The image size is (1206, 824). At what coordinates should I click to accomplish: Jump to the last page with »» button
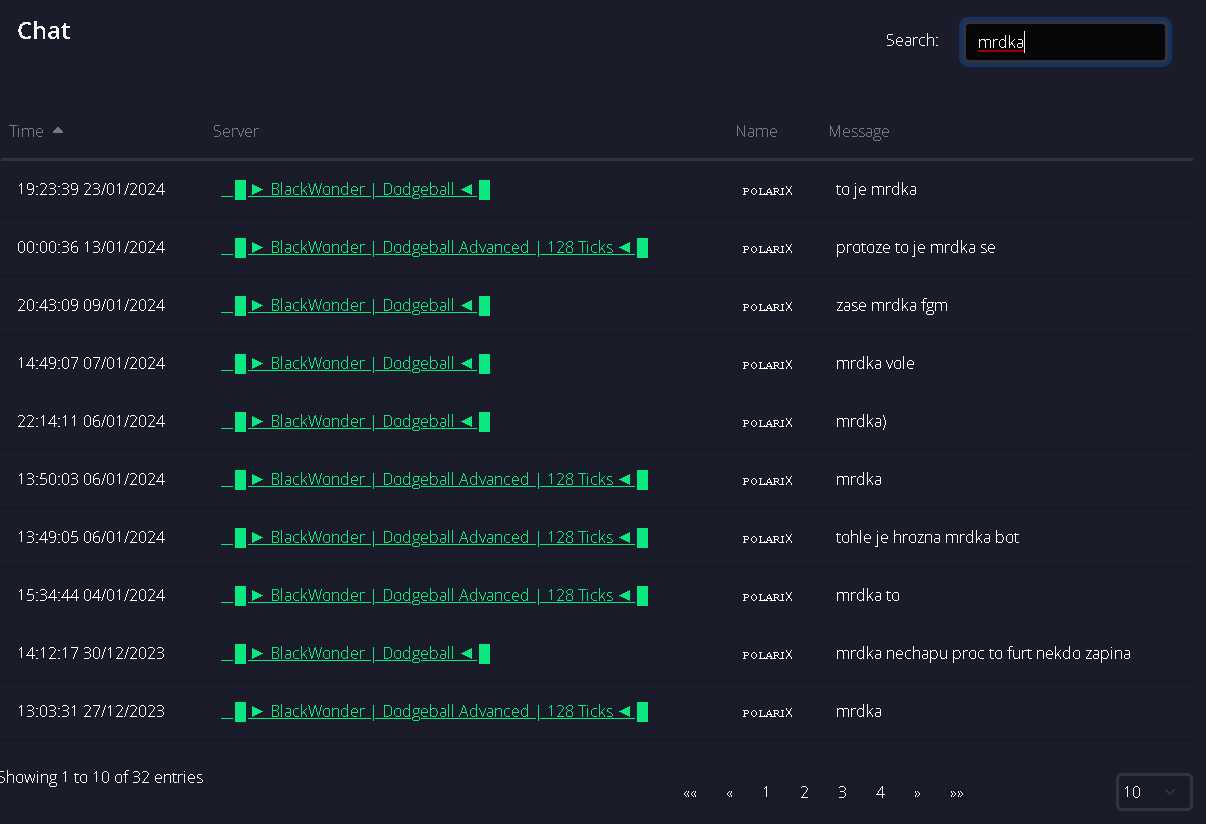[957, 793]
